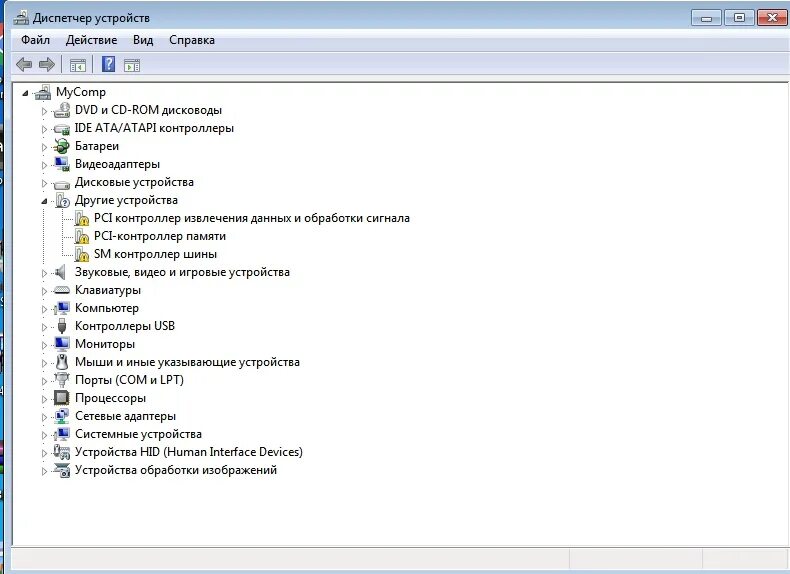790x574 pixels.
Task: Click the Клавиатуры keyboard icon
Action: pyautogui.click(x=61, y=290)
